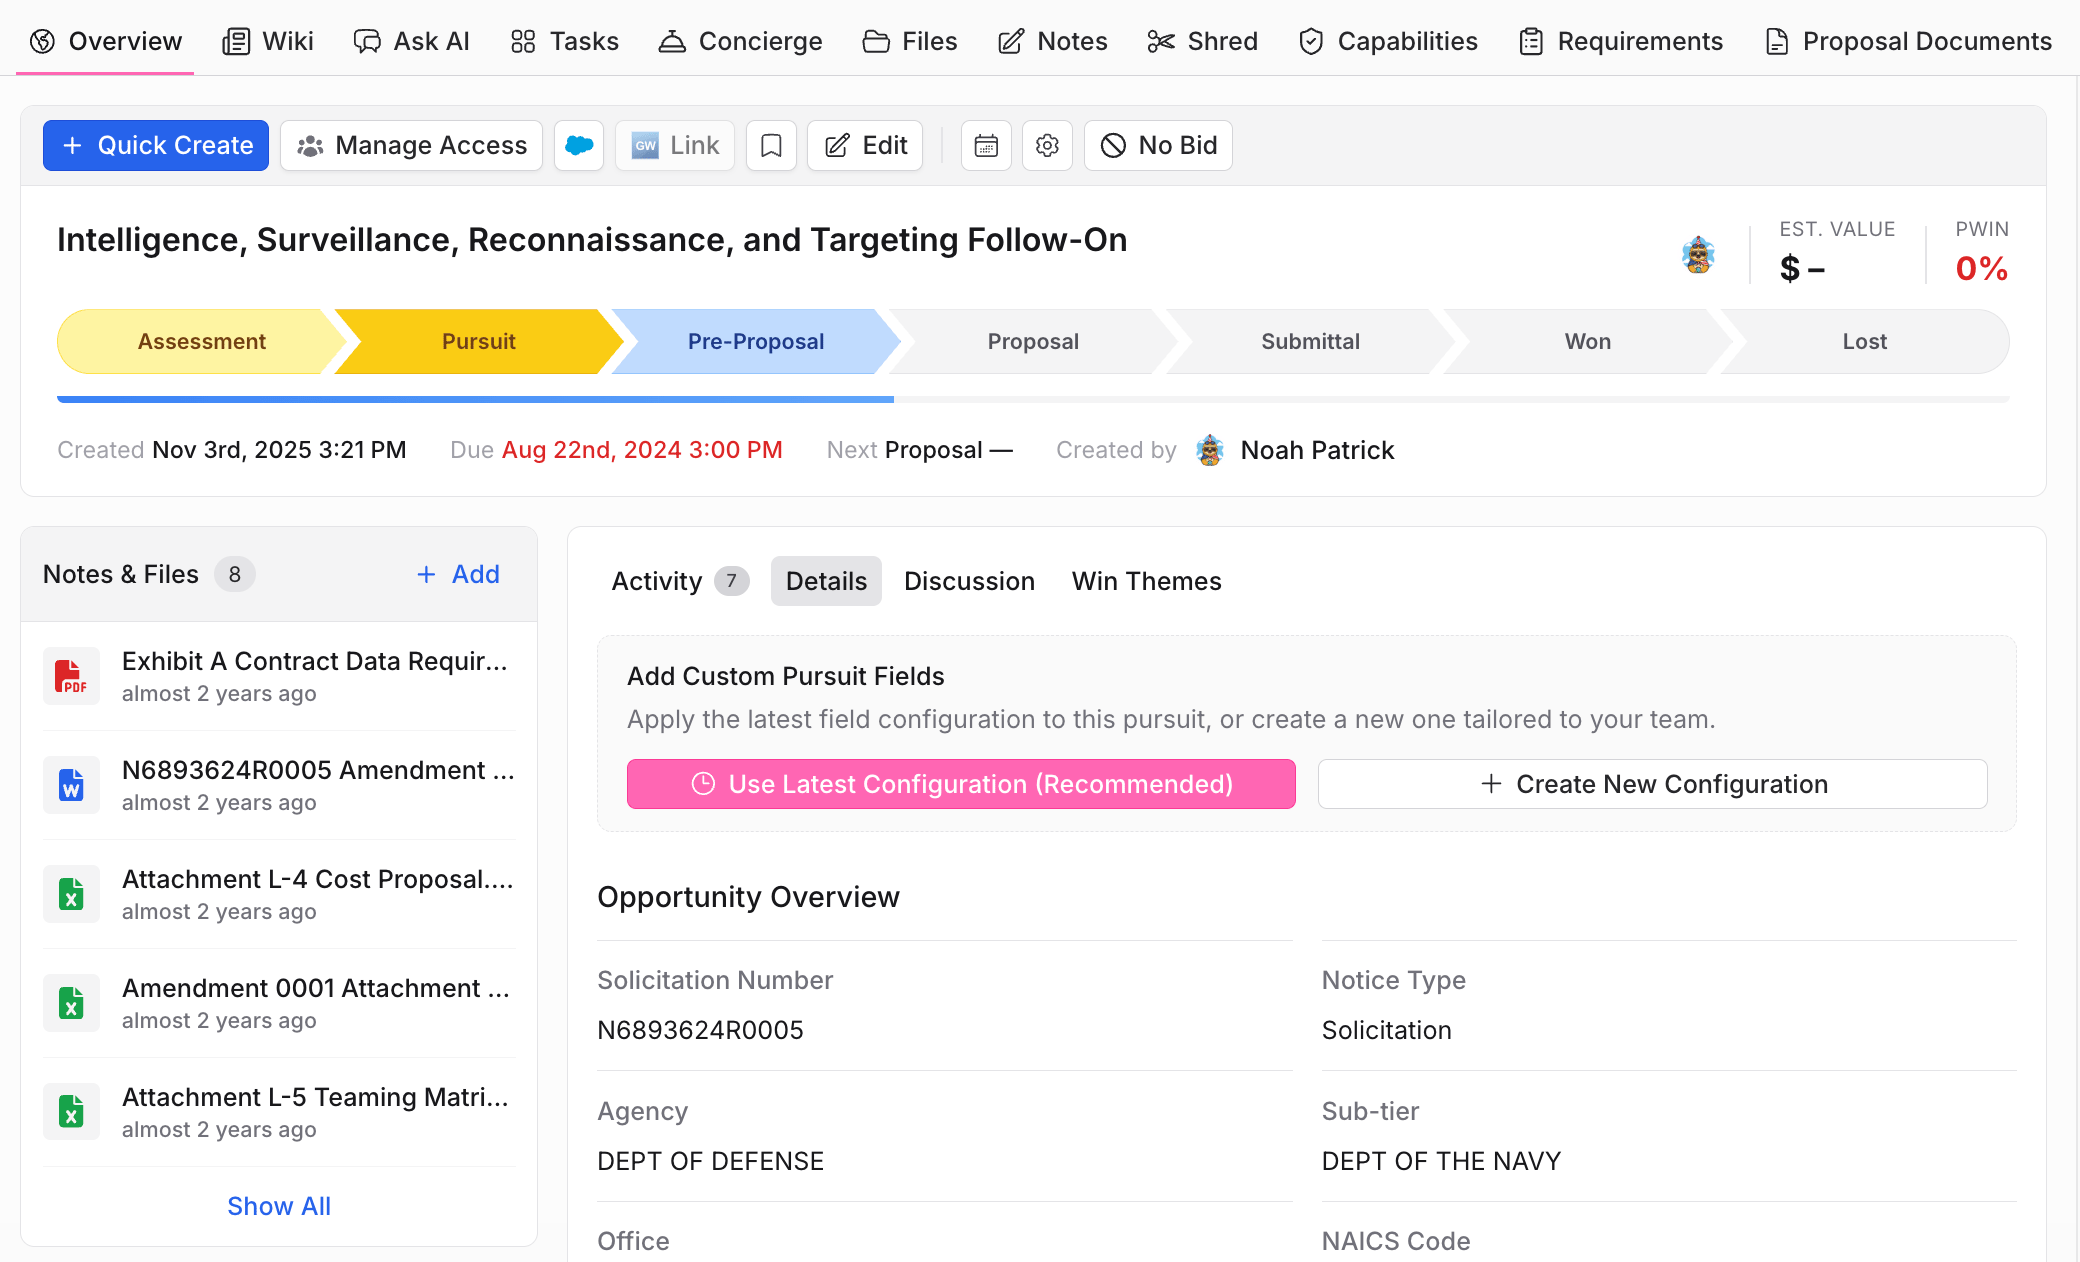Click the Excel icon for Attachment L-4

[x=71, y=894]
